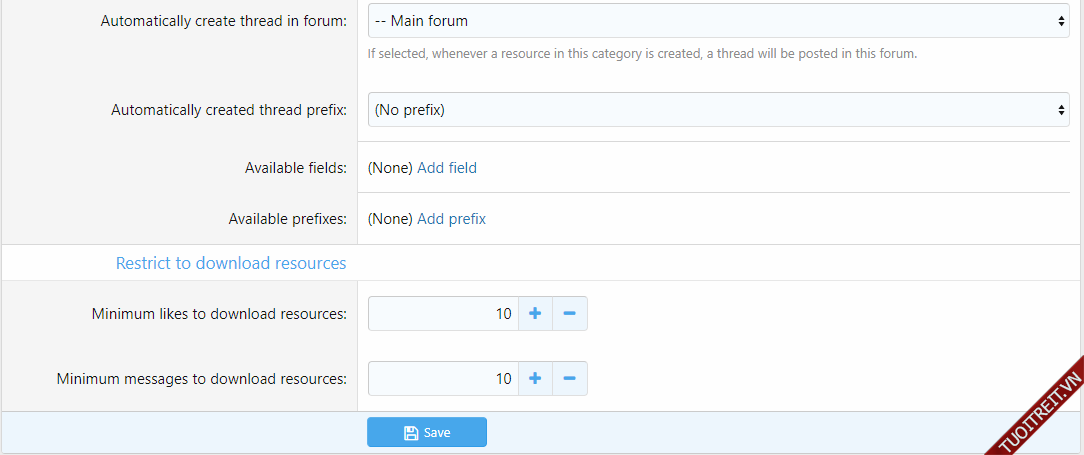Click the 'Minimum messages to download resources' label

point(202,379)
